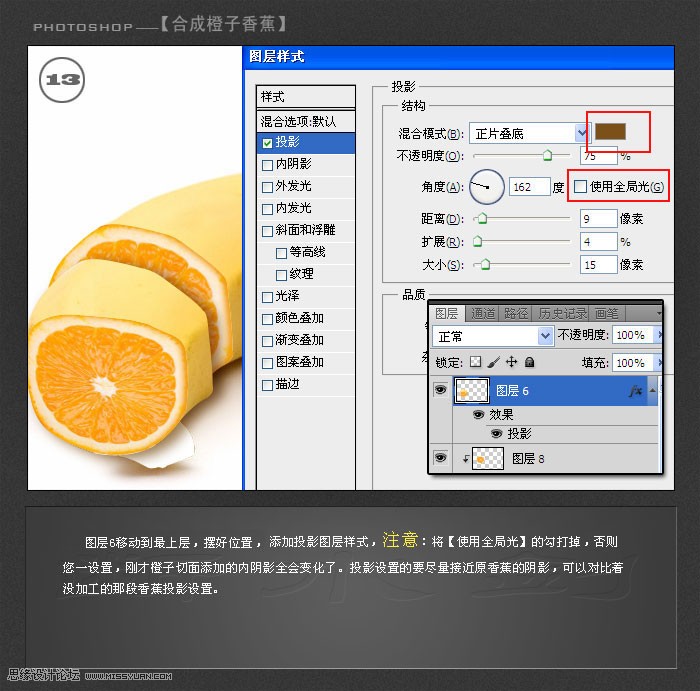This screenshot has height=691, width=700.
Task: Click clipping mask arrow on 图层 8
Action: [465, 459]
